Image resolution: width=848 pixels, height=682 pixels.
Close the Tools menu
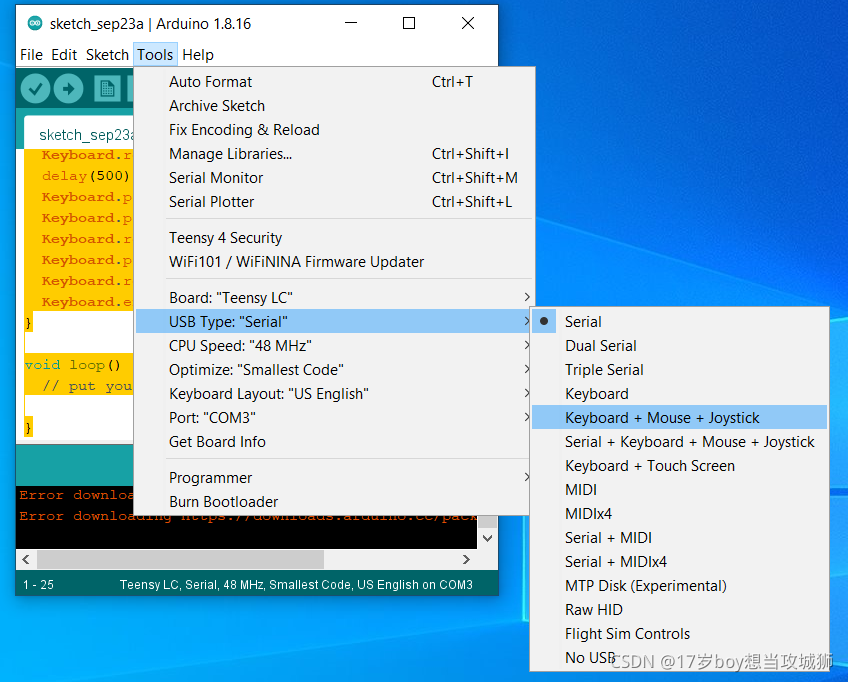point(155,55)
